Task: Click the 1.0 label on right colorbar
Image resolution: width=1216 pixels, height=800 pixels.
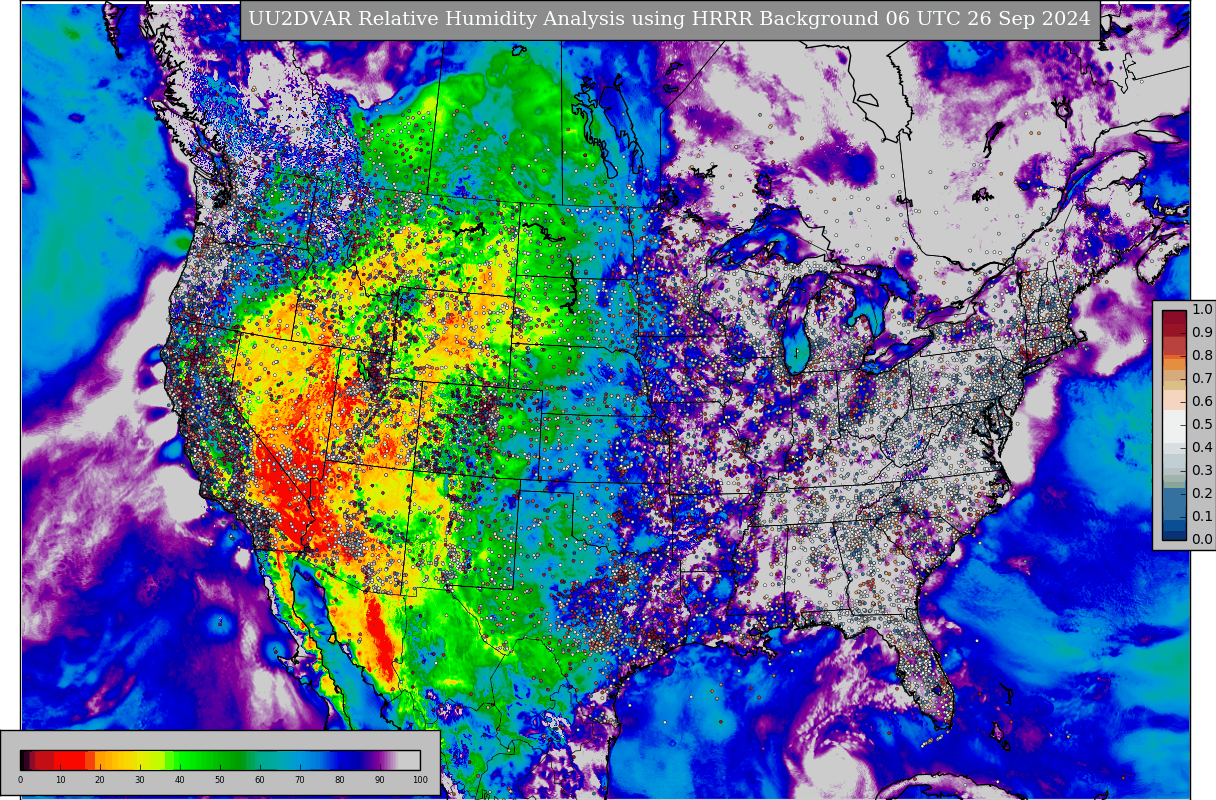Action: pos(1202,309)
